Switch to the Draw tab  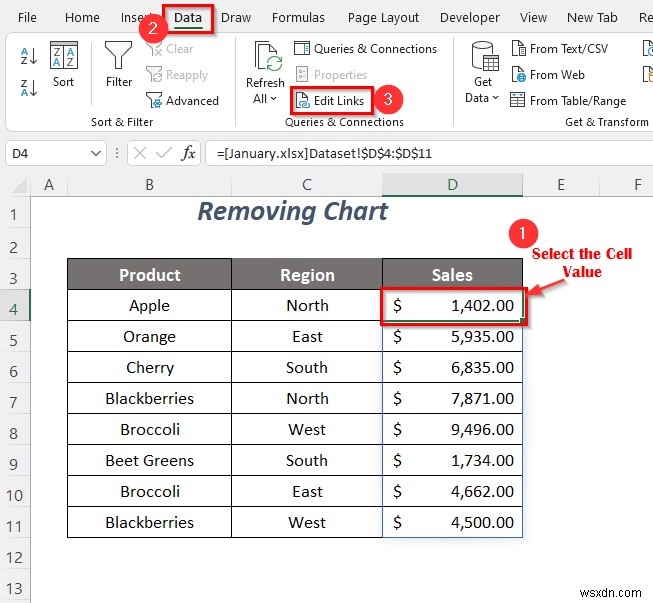coord(236,17)
